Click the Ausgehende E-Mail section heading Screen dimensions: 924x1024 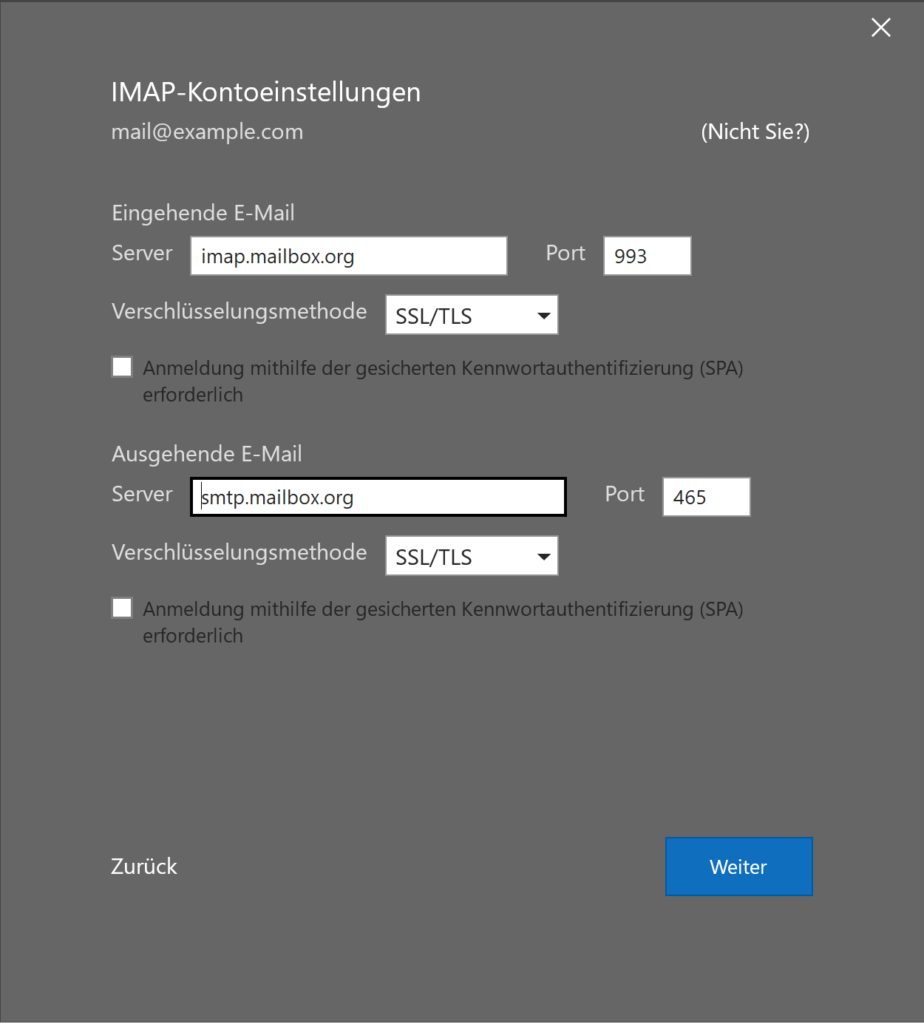pos(207,454)
